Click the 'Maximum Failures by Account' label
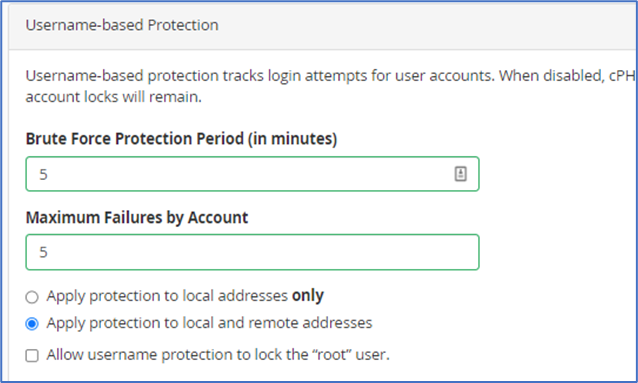 pyautogui.click(x=137, y=217)
